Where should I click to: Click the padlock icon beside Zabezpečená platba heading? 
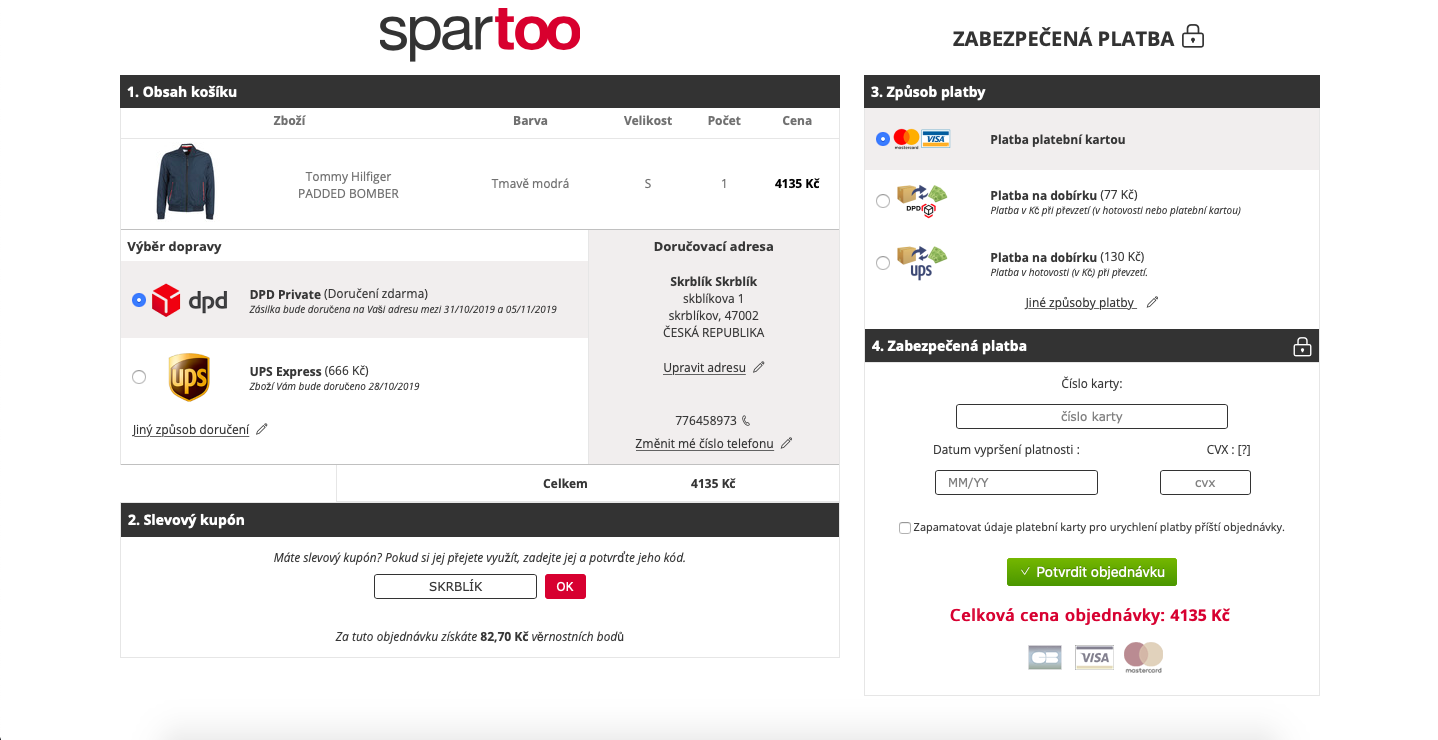click(x=1193, y=37)
